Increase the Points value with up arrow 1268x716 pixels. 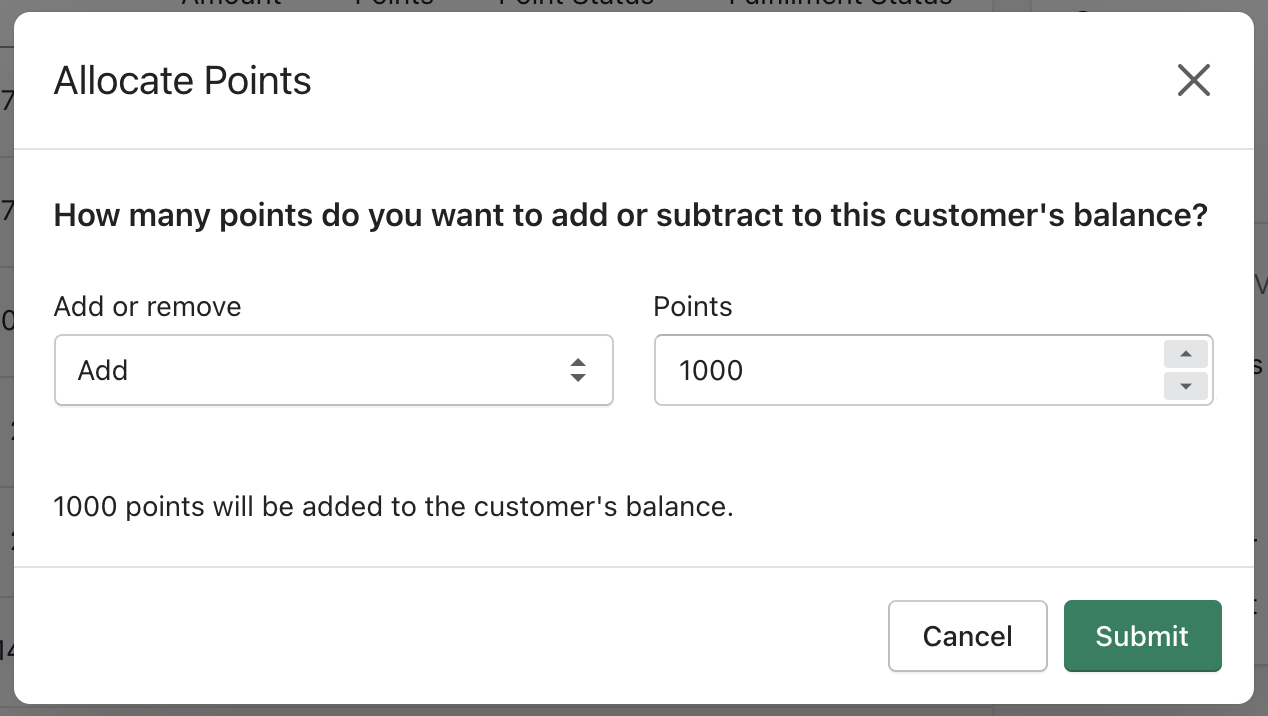(1186, 354)
